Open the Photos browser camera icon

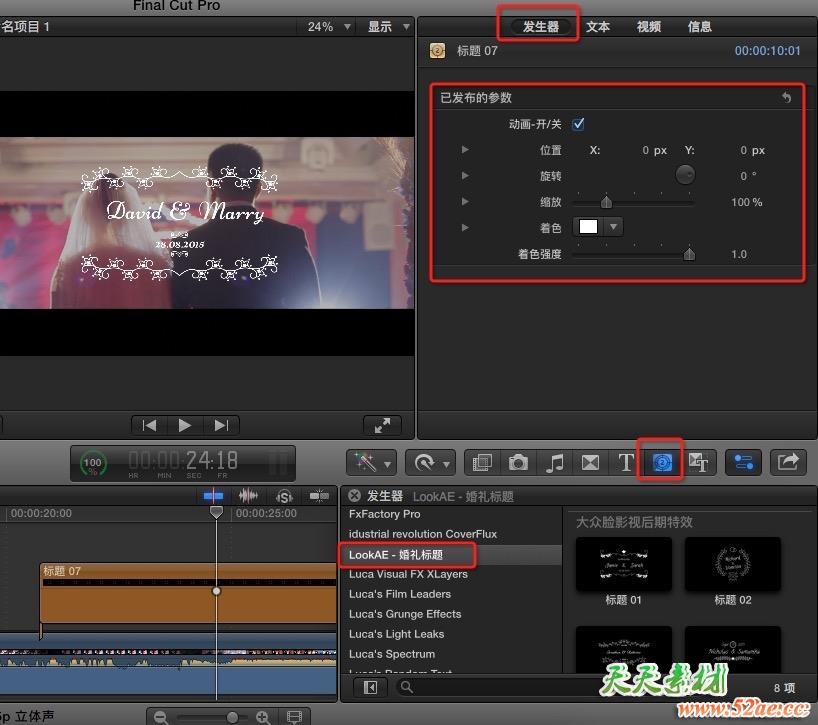pos(518,462)
